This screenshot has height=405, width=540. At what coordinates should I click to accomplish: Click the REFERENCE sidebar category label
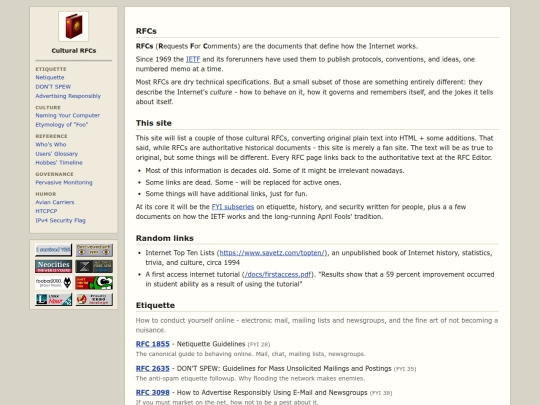pyautogui.click(x=51, y=136)
